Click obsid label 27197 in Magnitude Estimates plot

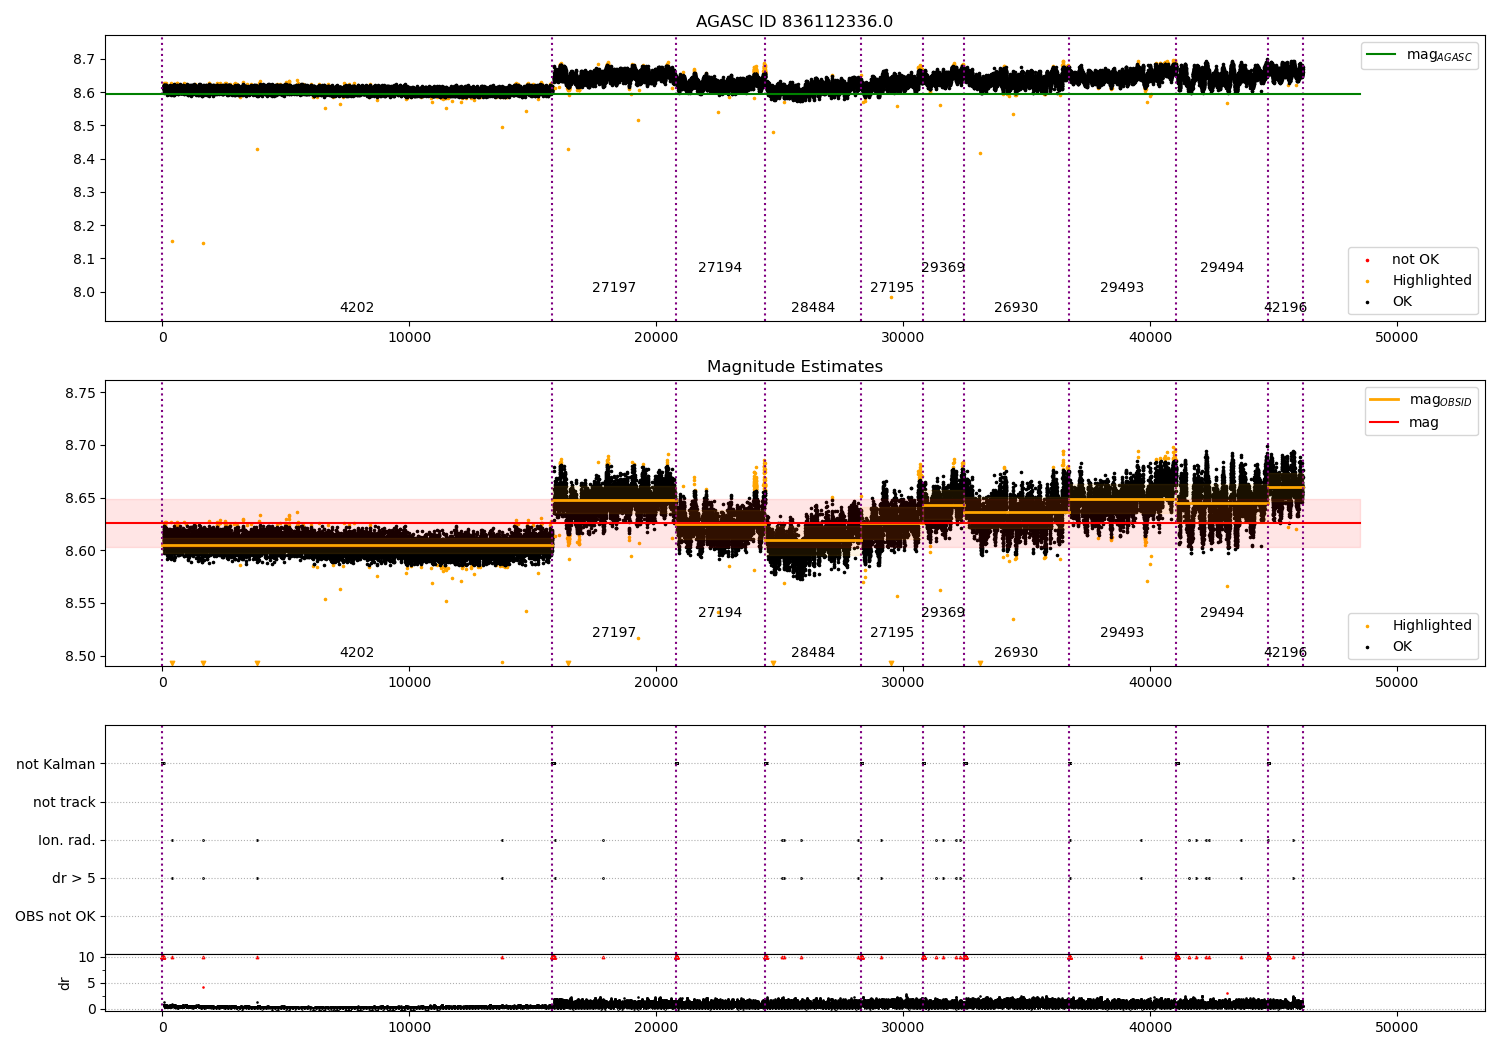(614, 633)
